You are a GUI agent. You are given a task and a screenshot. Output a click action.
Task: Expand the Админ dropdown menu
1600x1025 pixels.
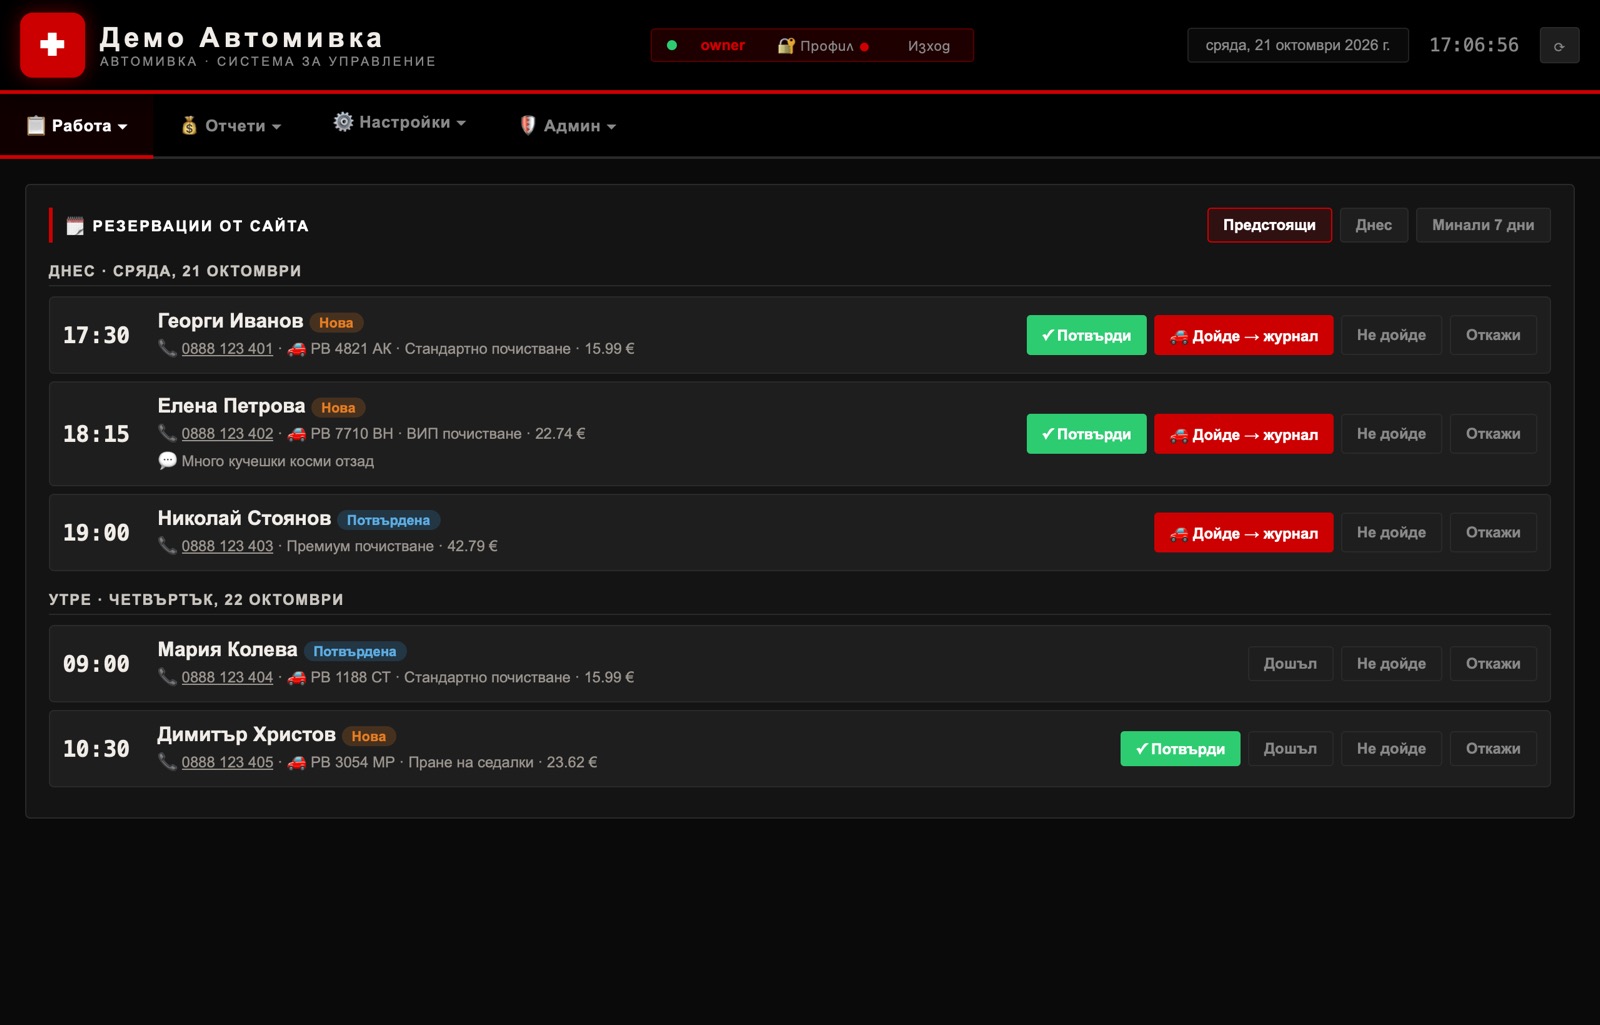(568, 125)
